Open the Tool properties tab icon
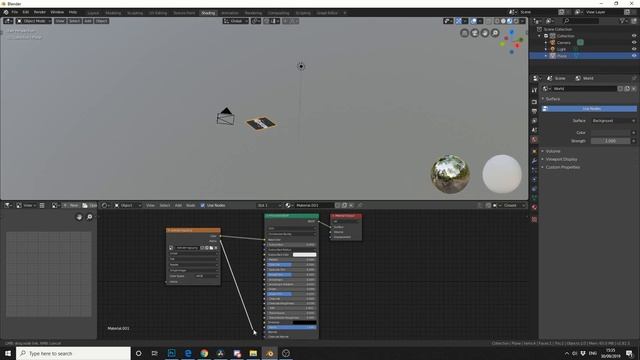Screen dimensions: 640x360 (534, 91)
